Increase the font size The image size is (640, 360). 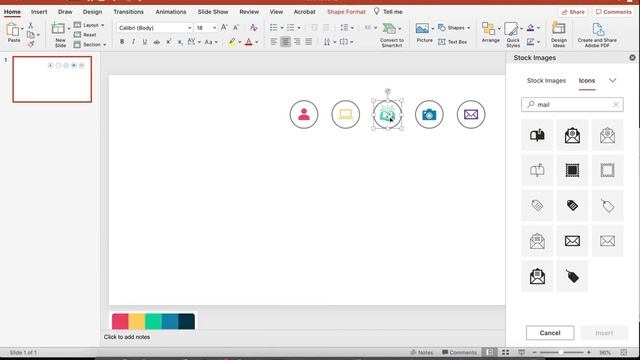(x=224, y=28)
